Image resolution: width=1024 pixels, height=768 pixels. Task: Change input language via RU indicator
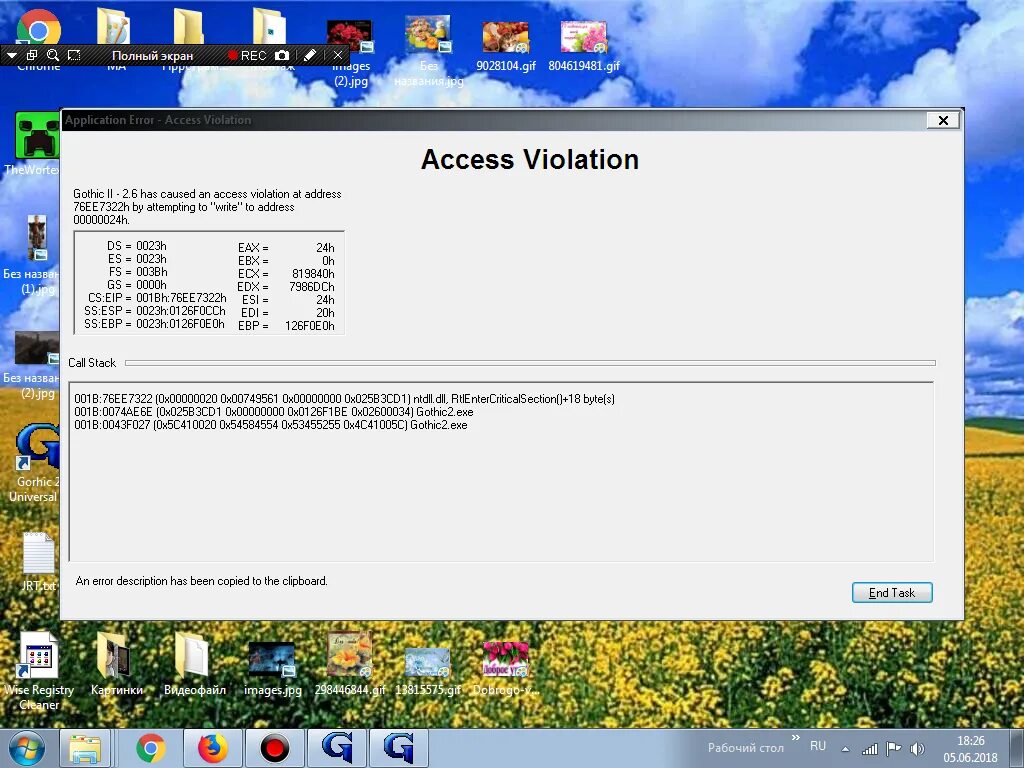click(818, 746)
